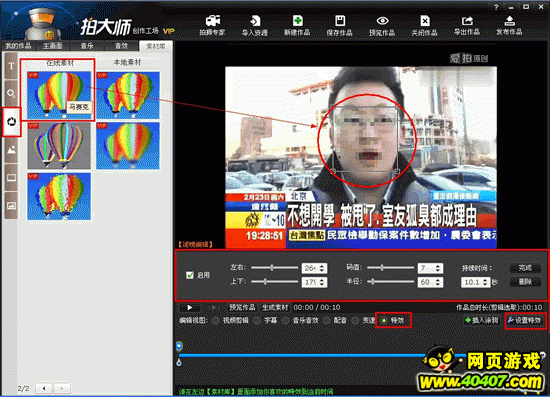Click the 导出作品 export icon

467,21
